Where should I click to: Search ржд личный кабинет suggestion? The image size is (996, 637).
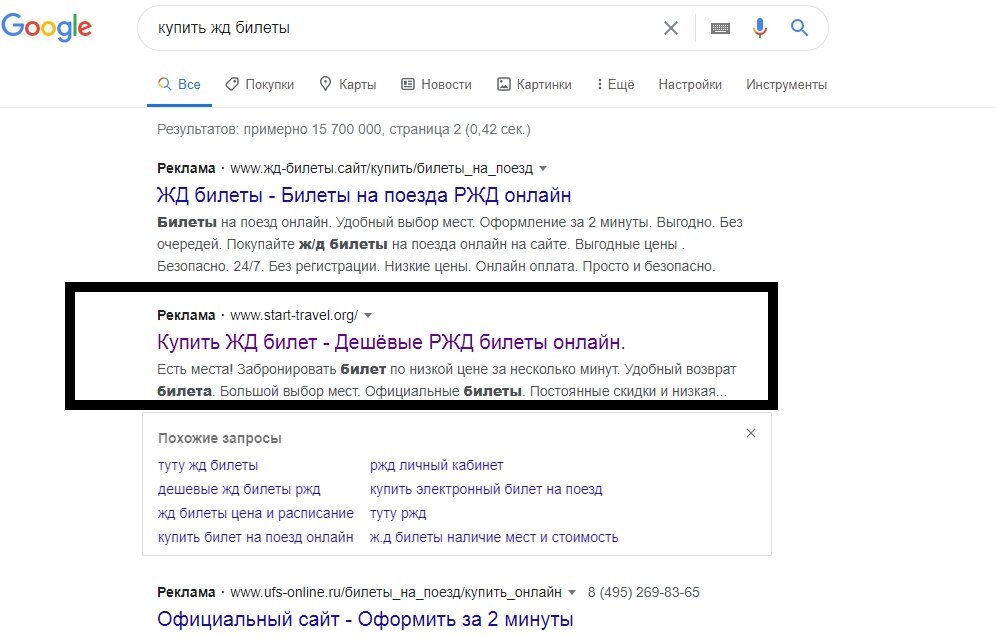click(436, 465)
